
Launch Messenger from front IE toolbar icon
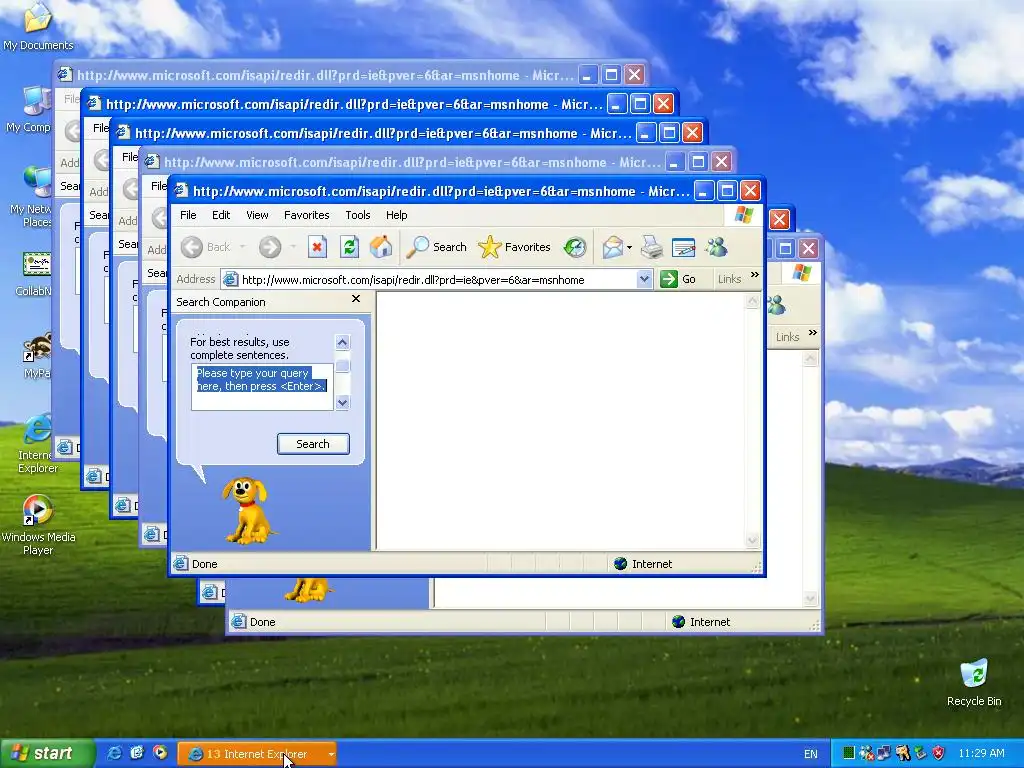(x=716, y=247)
